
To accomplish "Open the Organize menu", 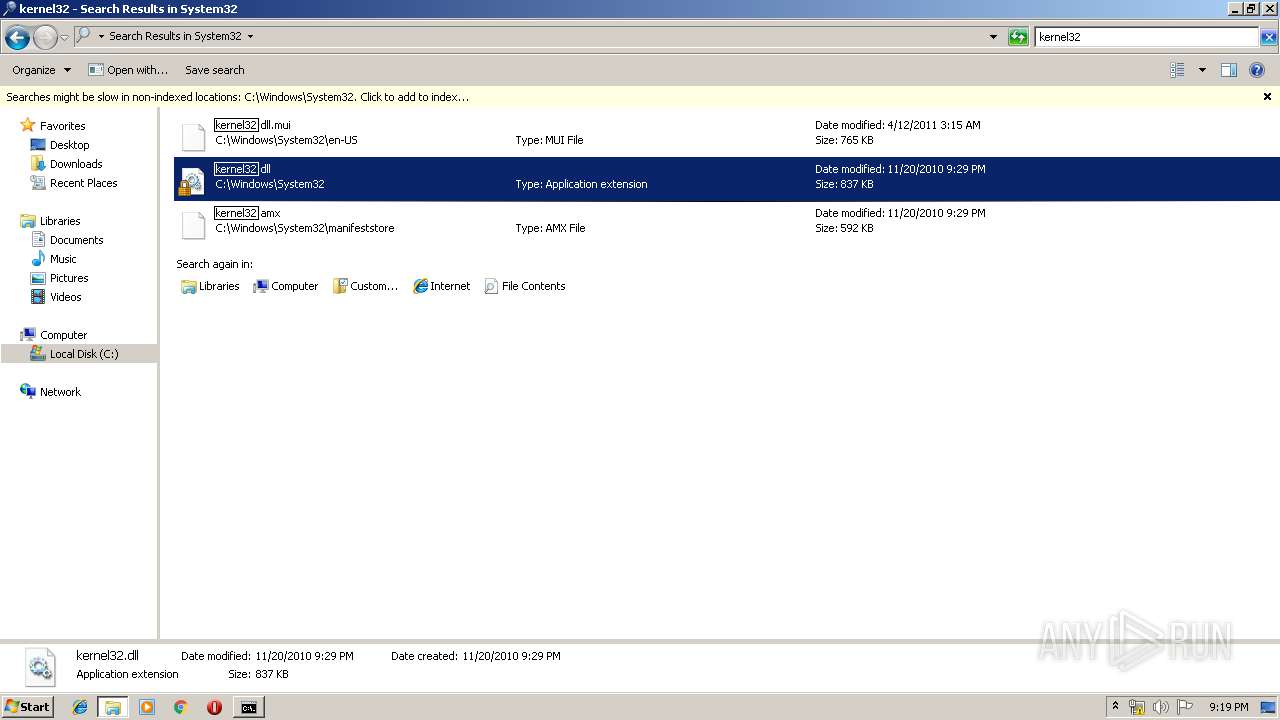I will tap(41, 70).
